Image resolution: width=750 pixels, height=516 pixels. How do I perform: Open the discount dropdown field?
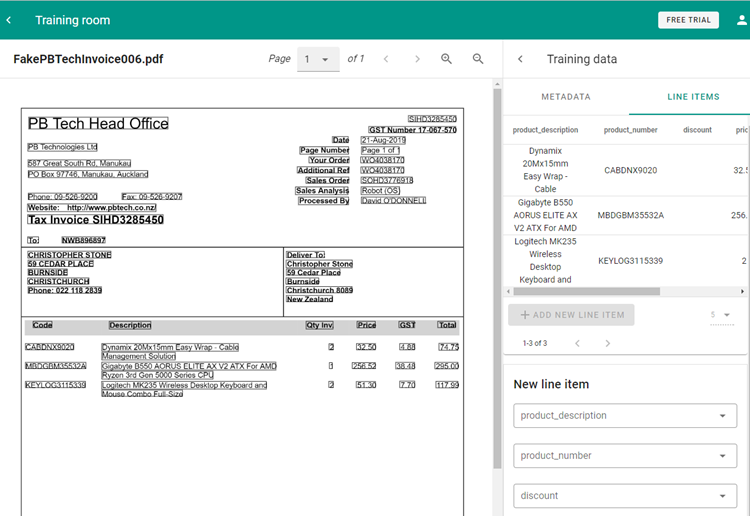click(625, 495)
